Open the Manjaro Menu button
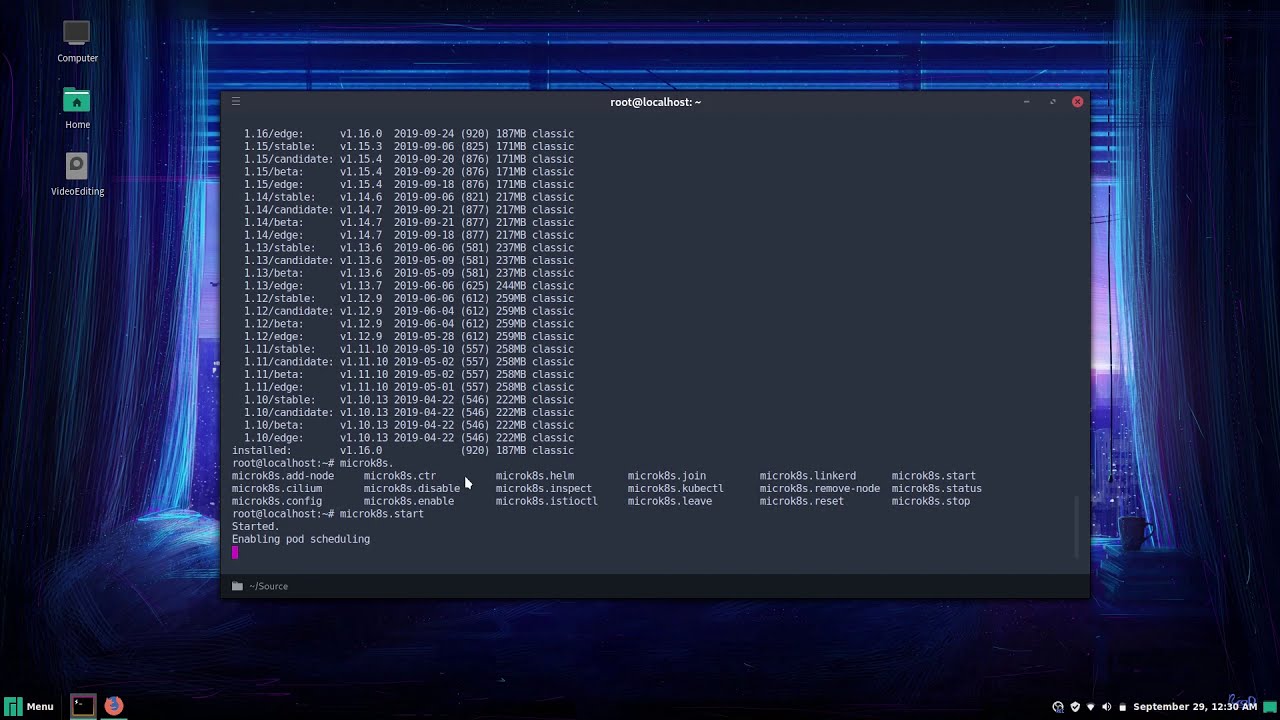 coord(29,706)
